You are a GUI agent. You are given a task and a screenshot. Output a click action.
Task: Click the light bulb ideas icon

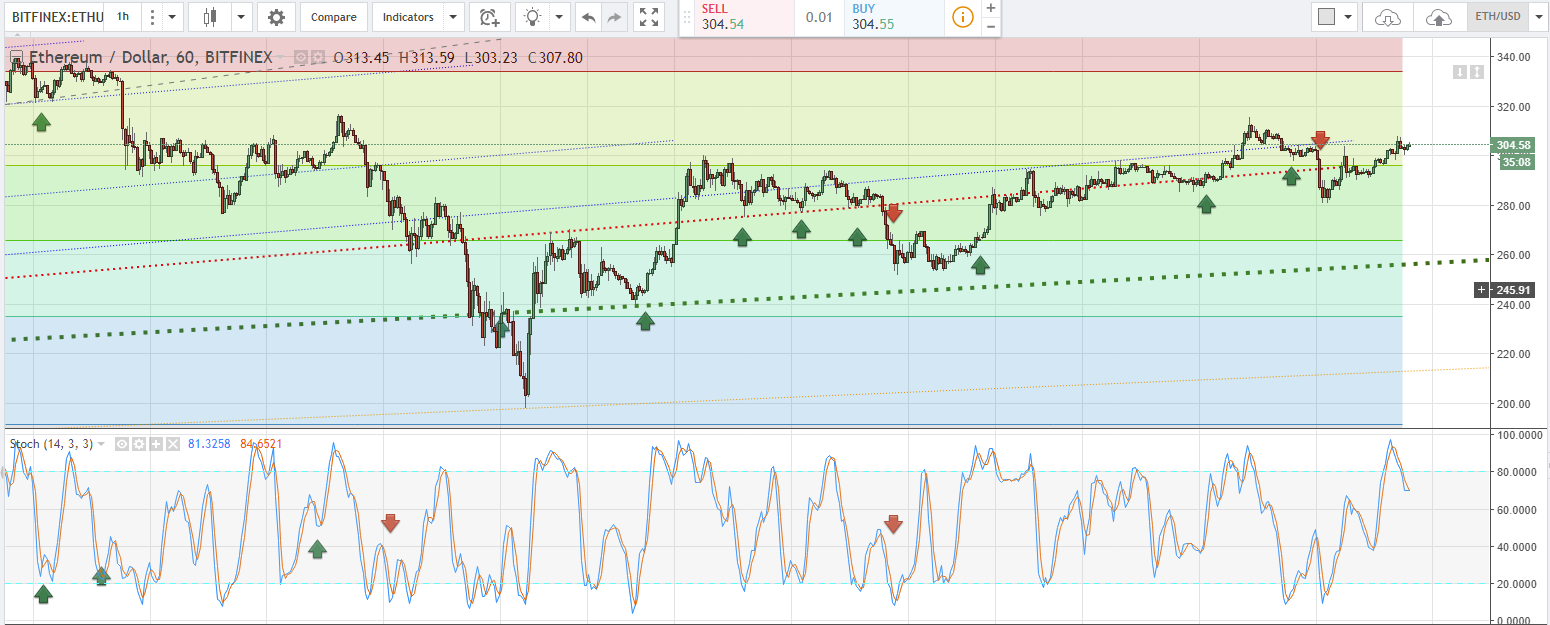532,17
